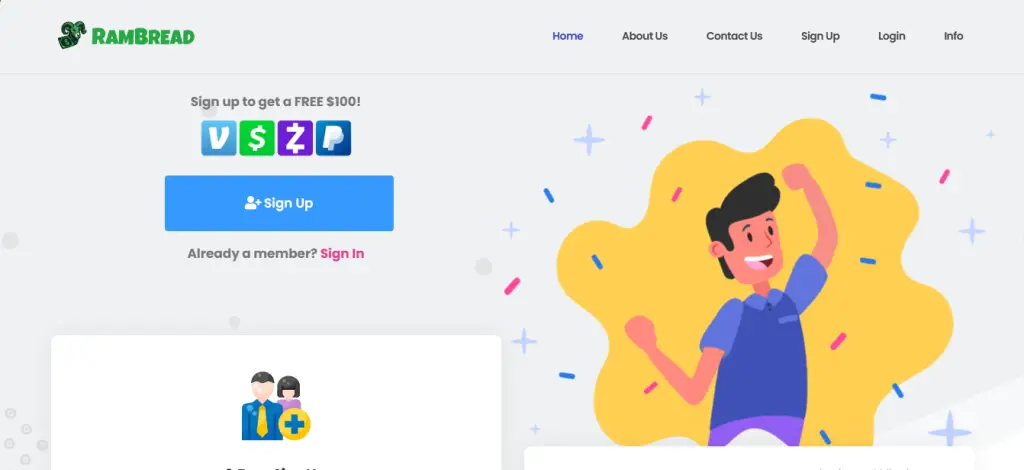Click the RamBread brand name text
Screen dimensions: 1024x470
point(143,37)
